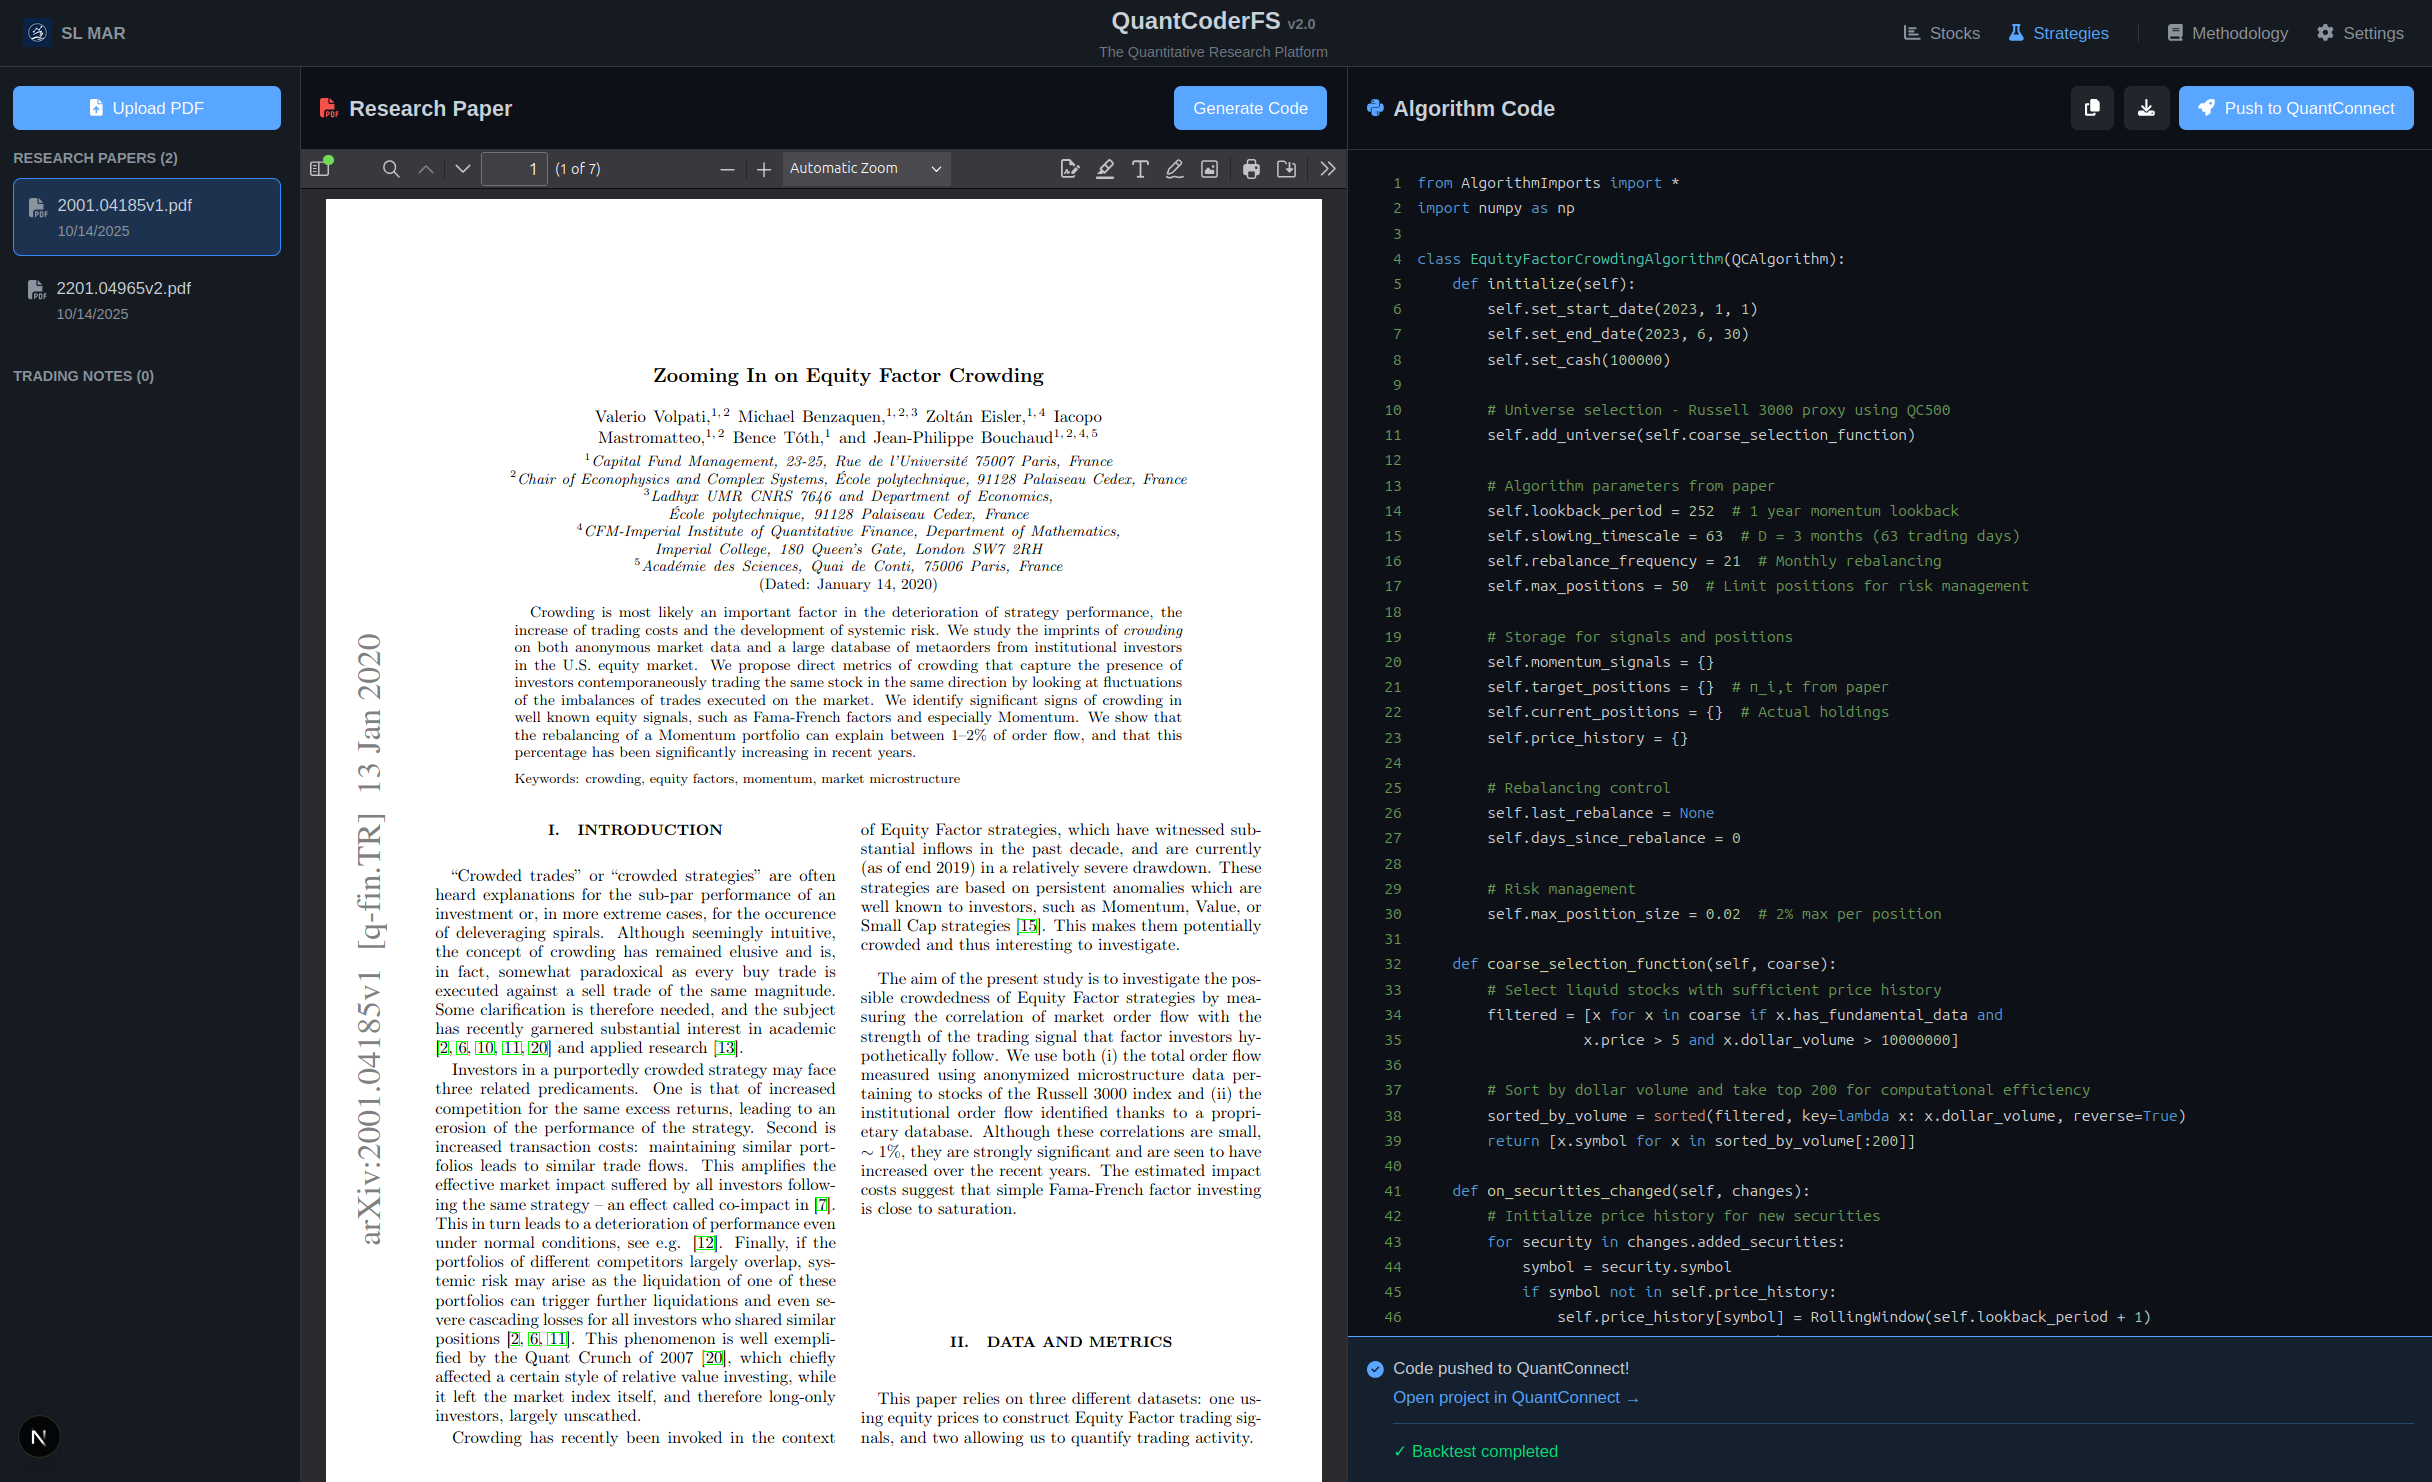
Task: Go to the next page with the down chevron
Action: pyautogui.click(x=462, y=168)
